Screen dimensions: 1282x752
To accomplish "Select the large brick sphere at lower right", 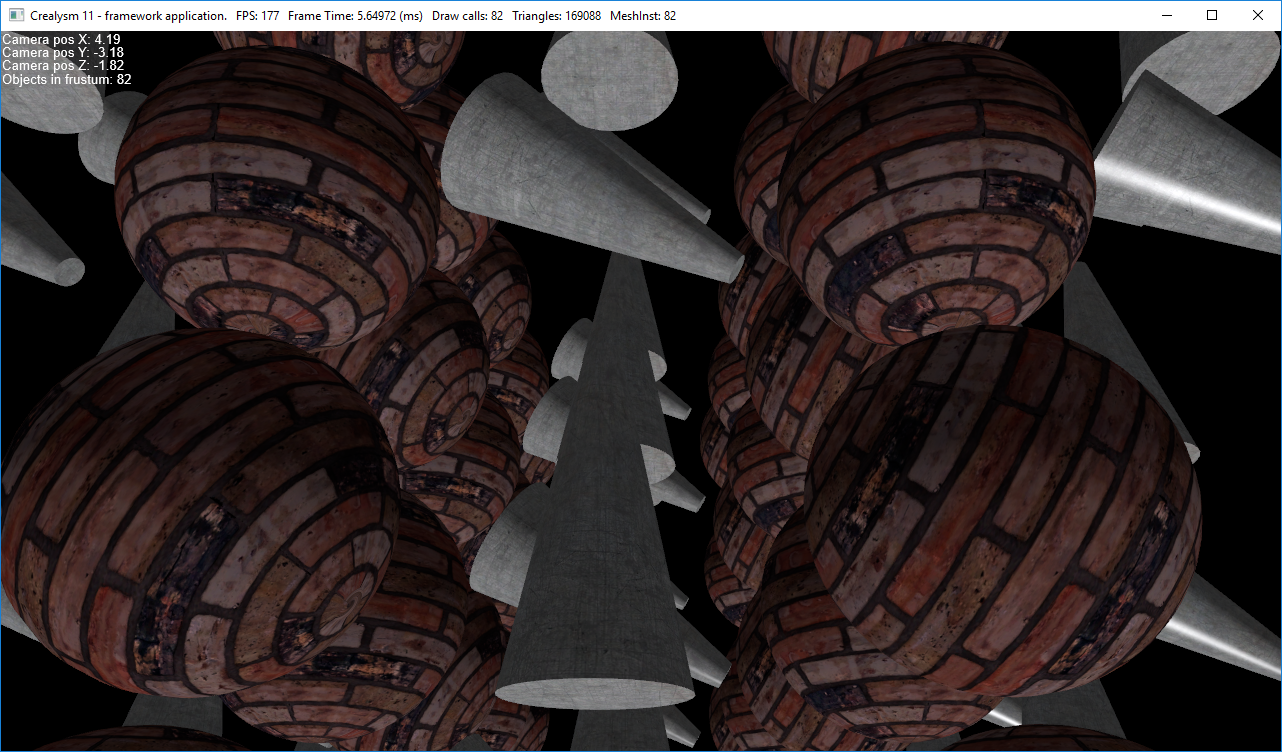I will pos(1000,510).
